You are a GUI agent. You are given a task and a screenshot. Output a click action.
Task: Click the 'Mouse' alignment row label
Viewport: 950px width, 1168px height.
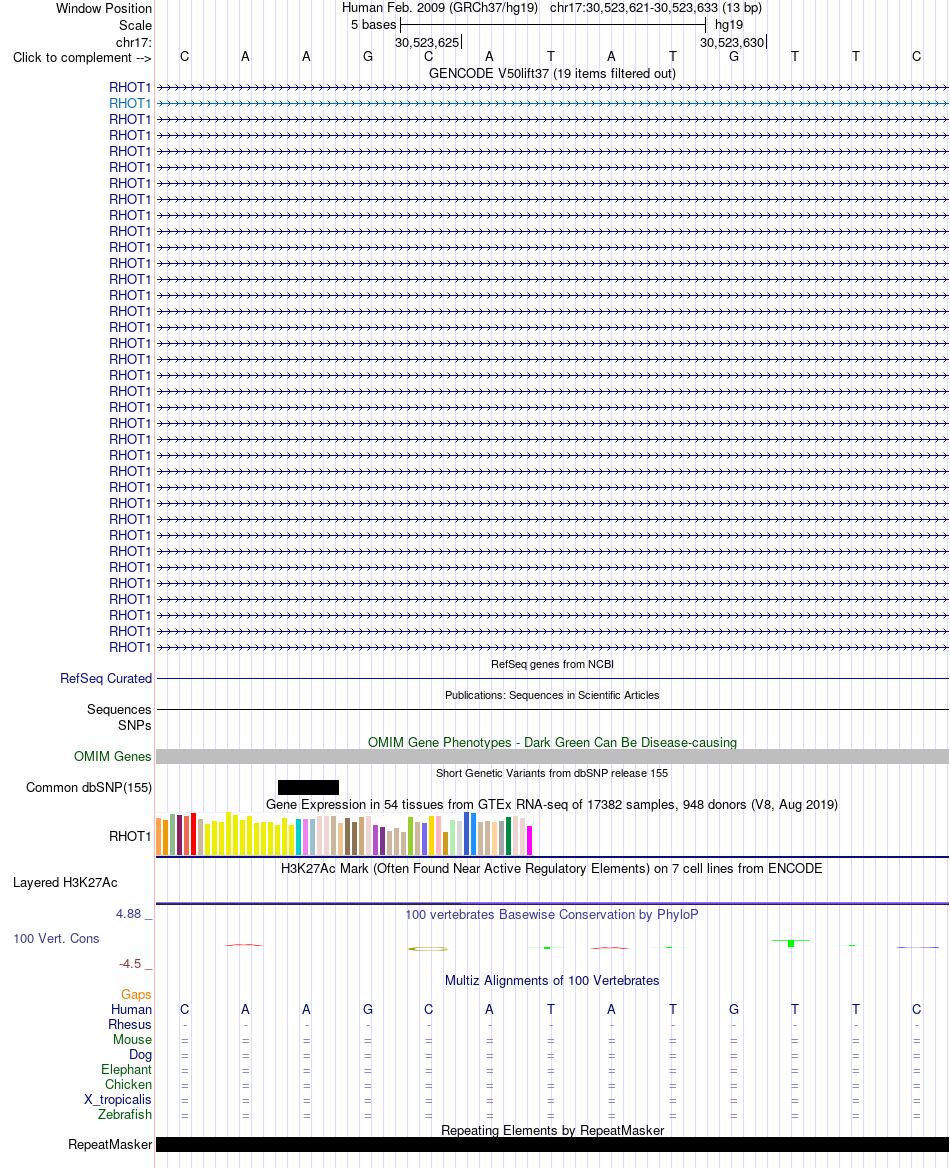[x=133, y=1040]
